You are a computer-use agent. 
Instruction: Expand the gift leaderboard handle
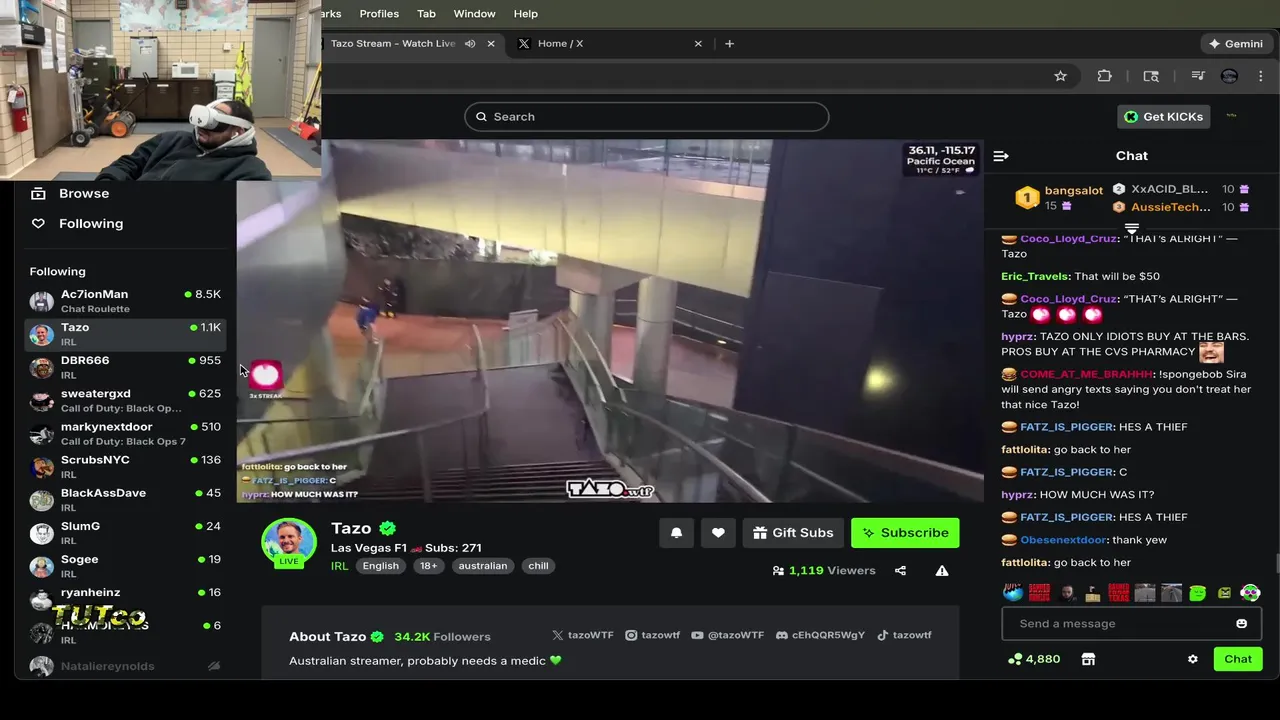[x=1131, y=229]
